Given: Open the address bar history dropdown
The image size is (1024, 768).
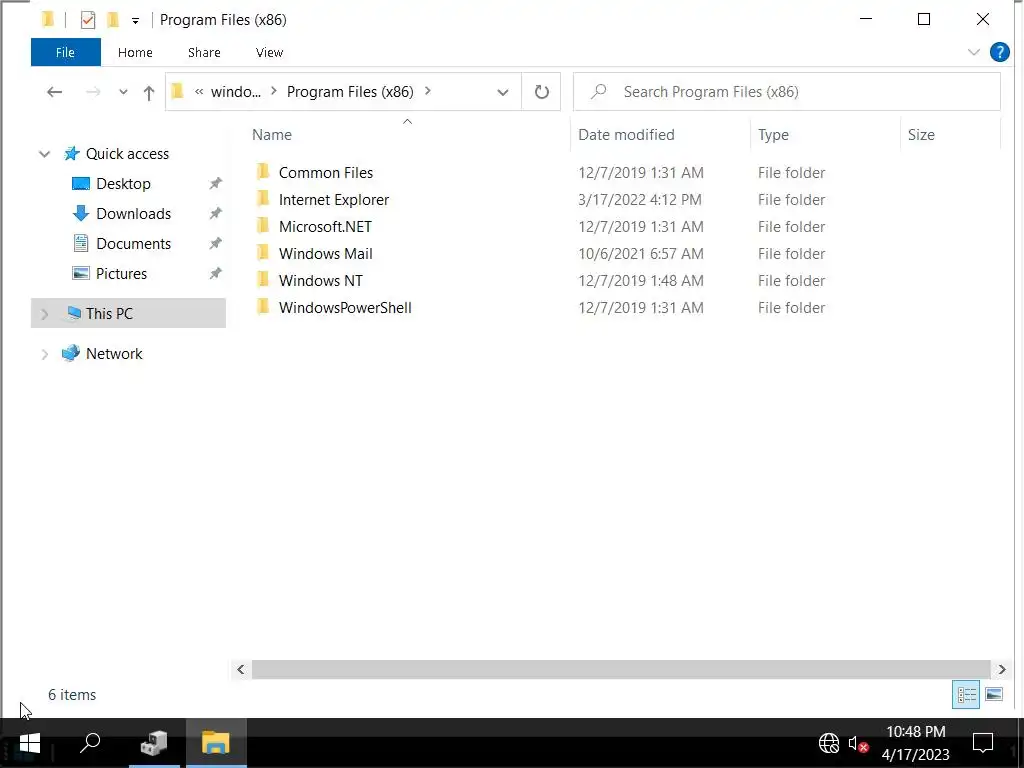Looking at the screenshot, I should pyautogui.click(x=503, y=92).
